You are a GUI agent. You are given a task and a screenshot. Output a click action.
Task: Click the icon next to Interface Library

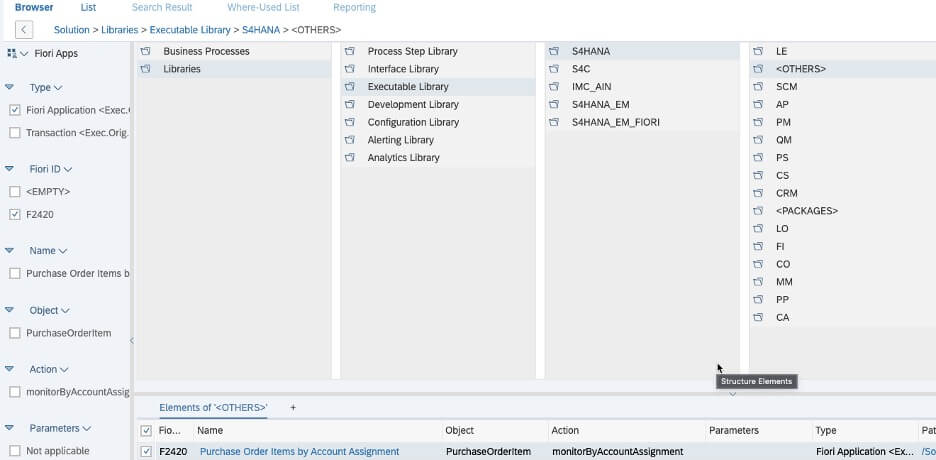tap(350, 69)
